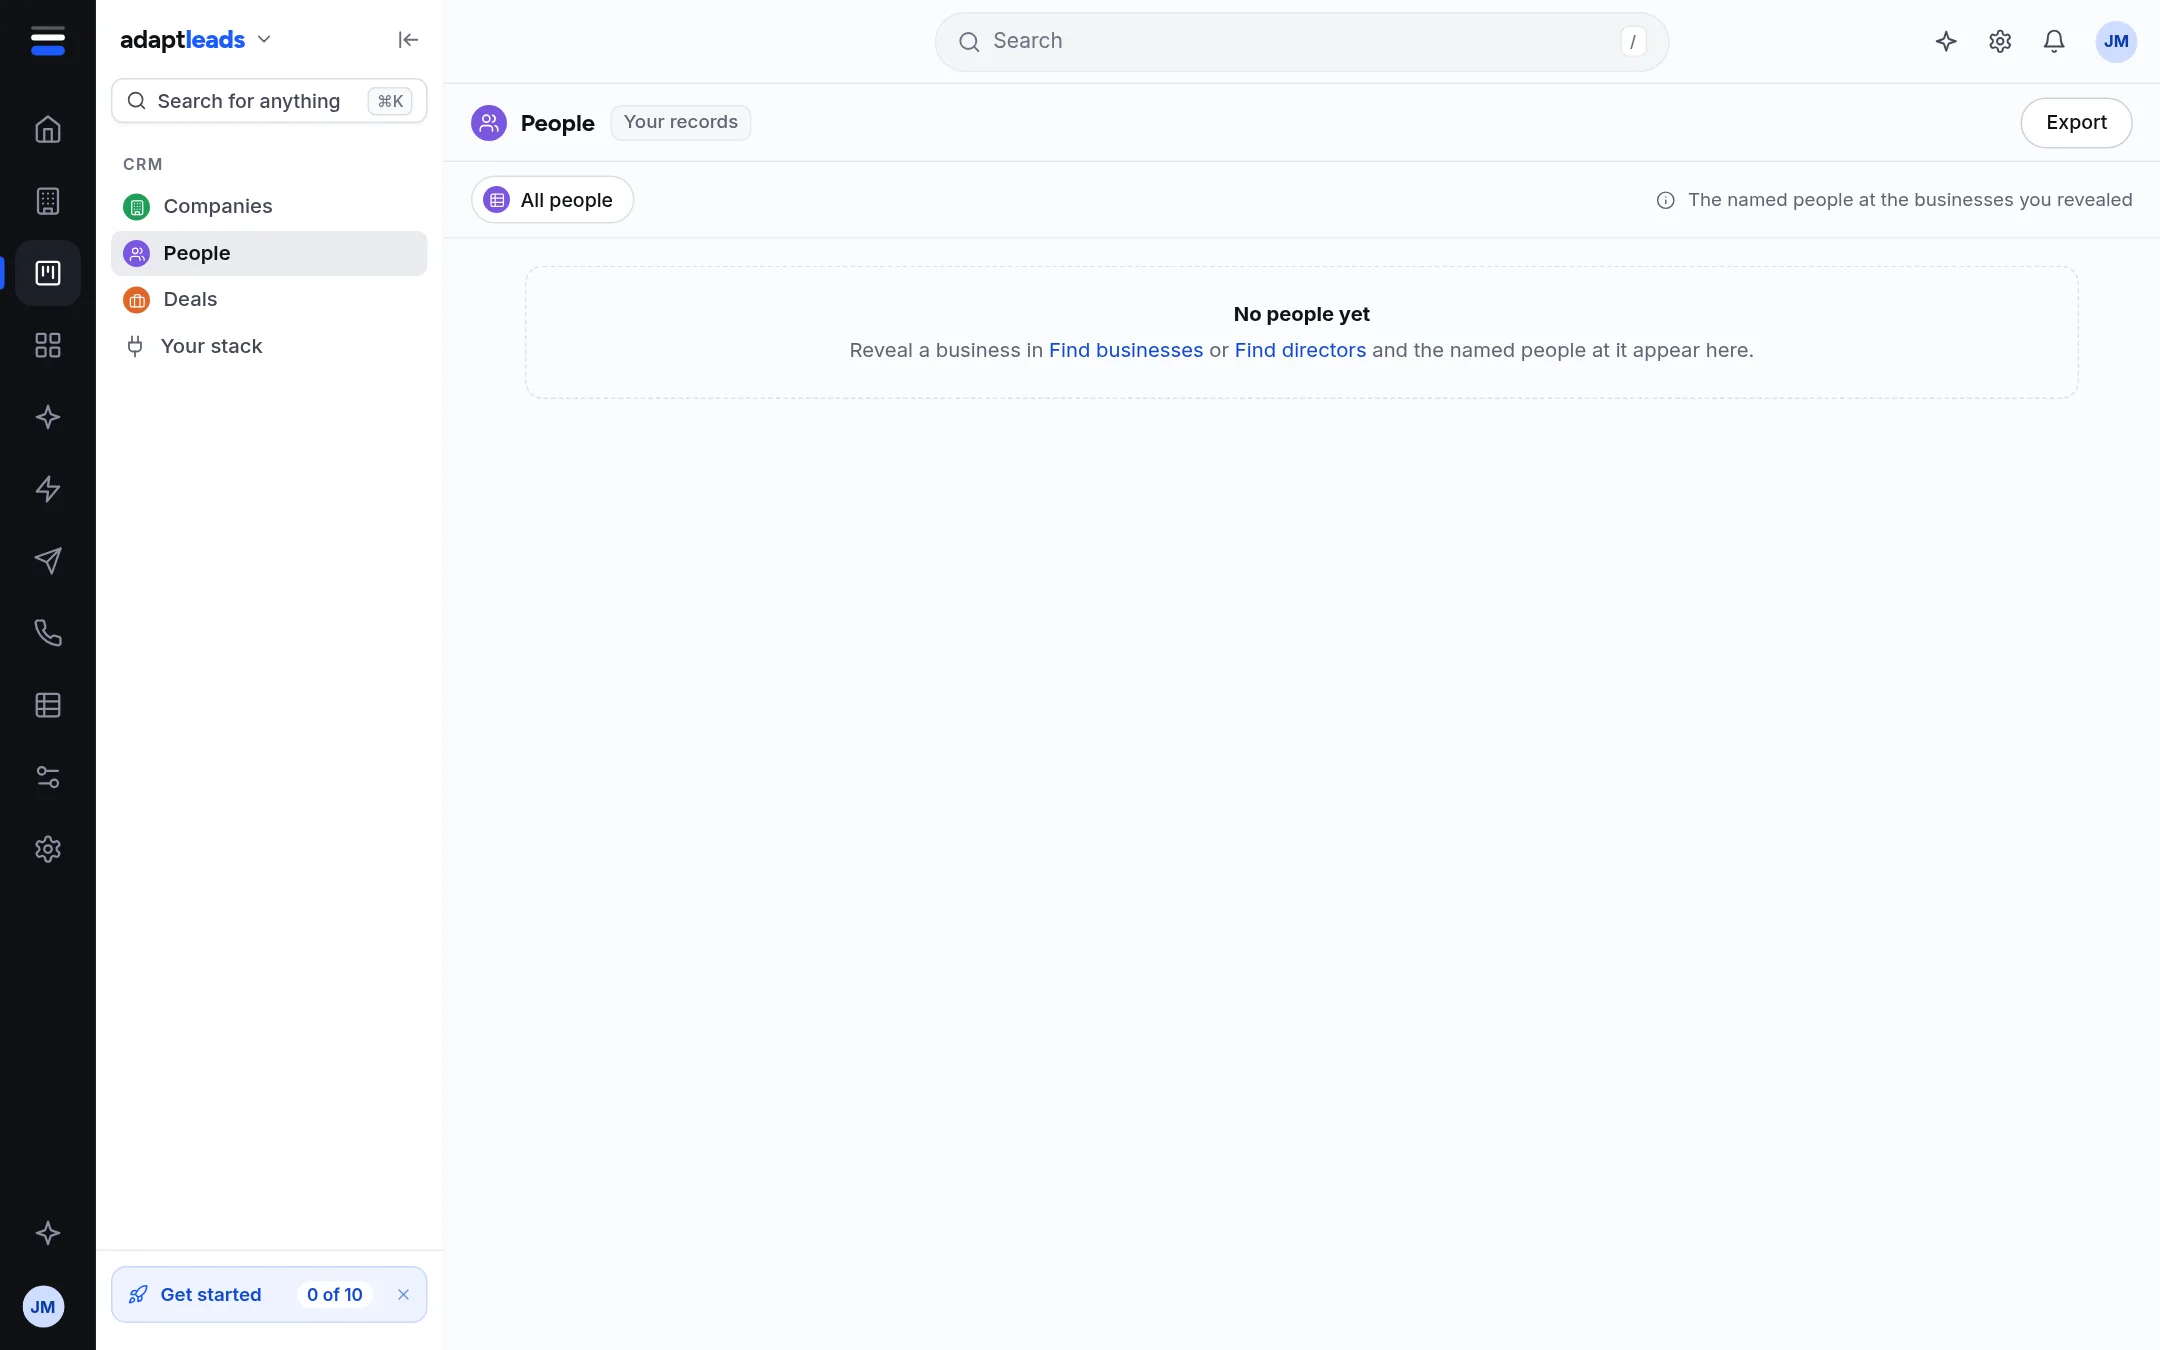Click the Export button
Viewport: 2160px width, 1350px height.
[x=2076, y=123]
